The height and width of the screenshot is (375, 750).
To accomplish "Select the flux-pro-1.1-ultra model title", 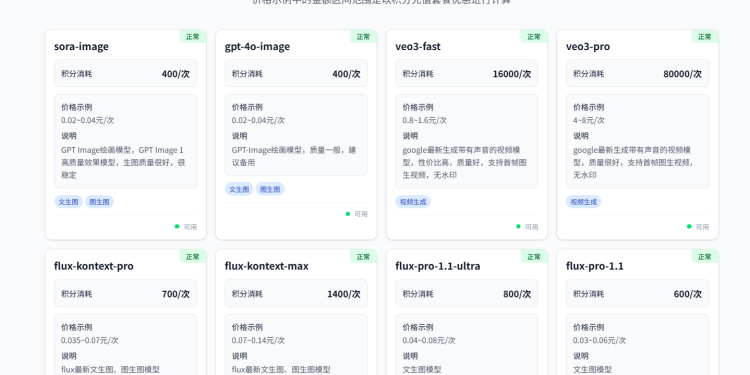I will tap(438, 266).
